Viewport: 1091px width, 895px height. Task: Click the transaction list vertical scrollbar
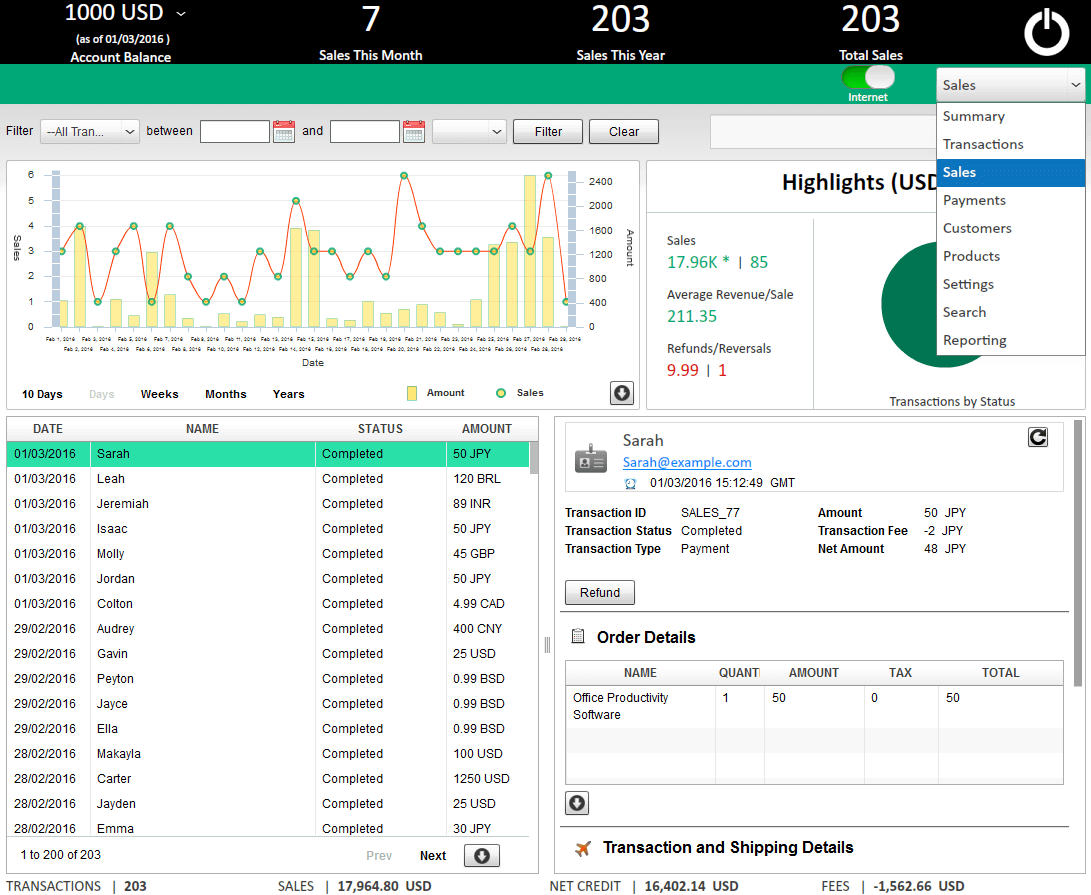[x=534, y=458]
